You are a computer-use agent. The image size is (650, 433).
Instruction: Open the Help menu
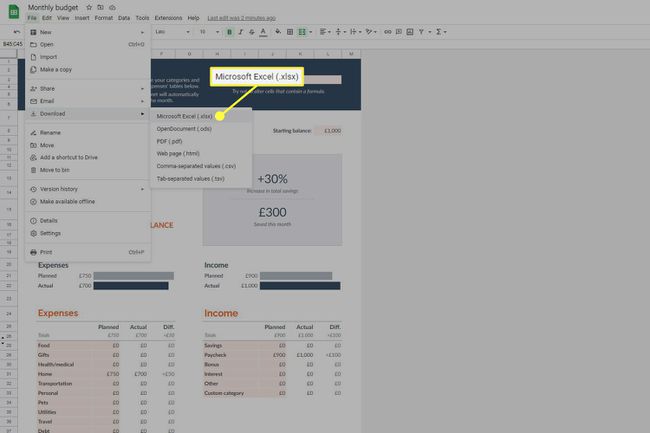click(193, 18)
